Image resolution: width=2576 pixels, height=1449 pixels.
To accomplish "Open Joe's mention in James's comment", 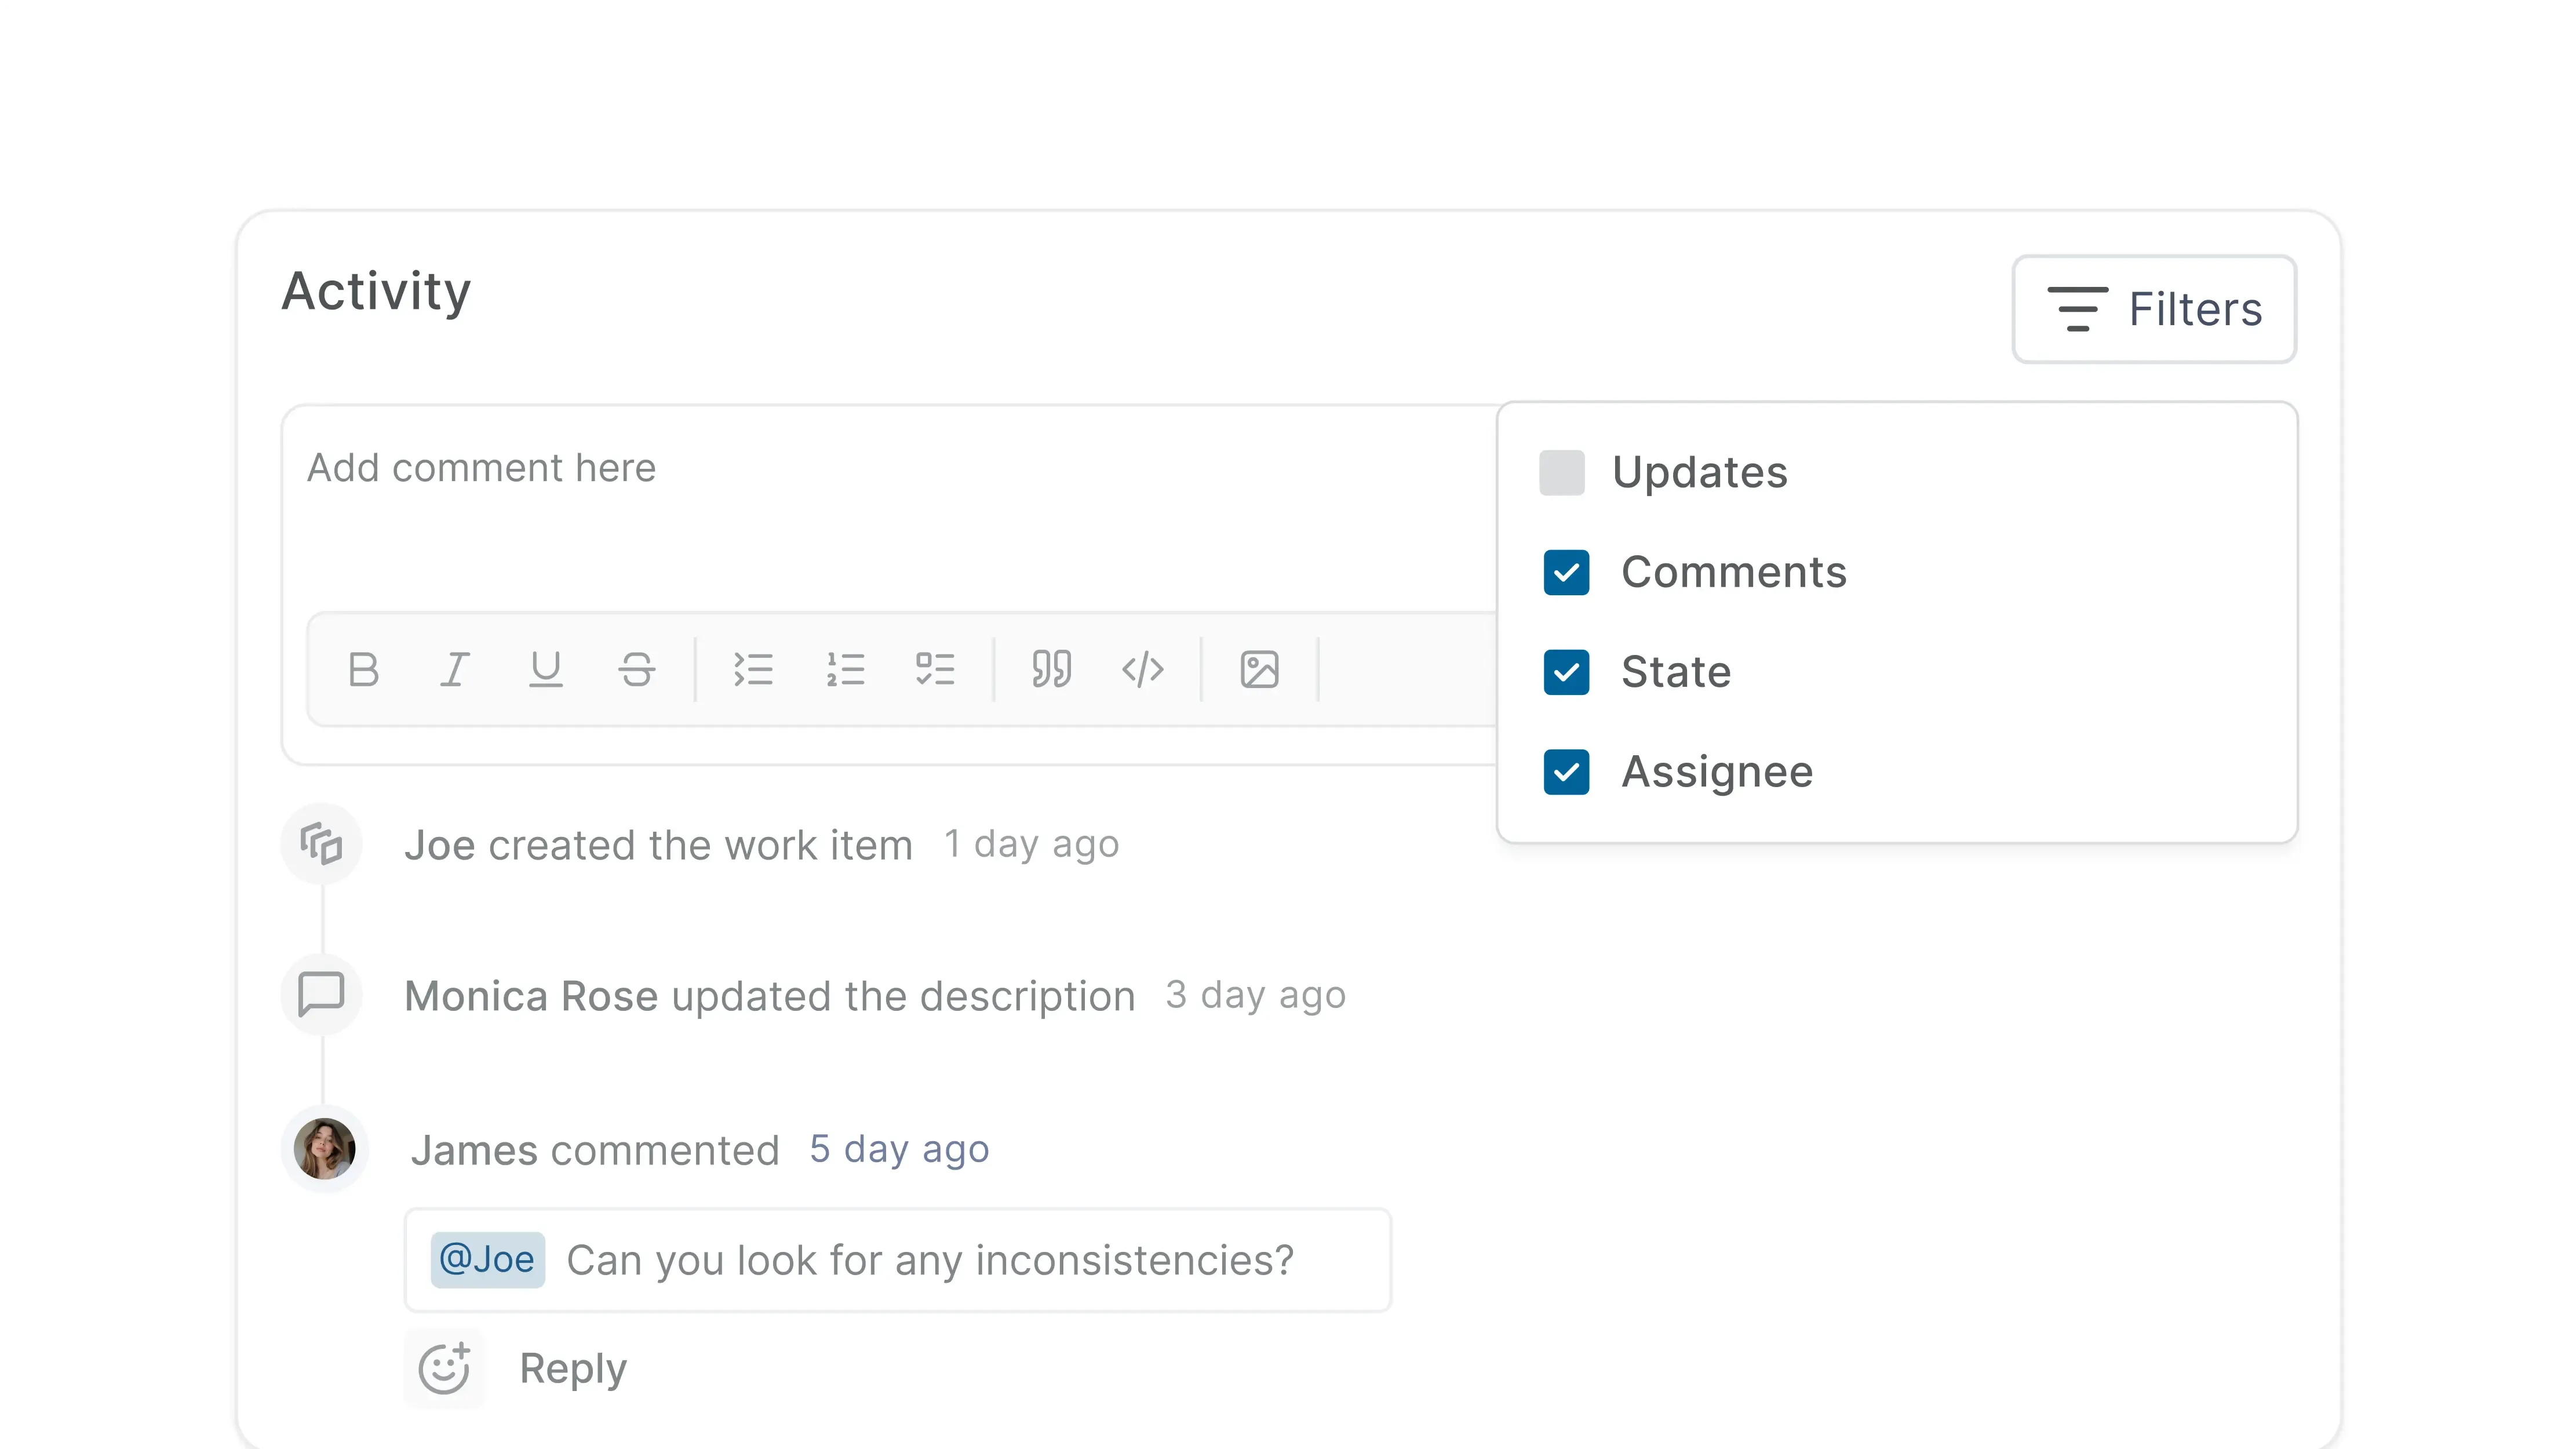I will click(487, 1259).
